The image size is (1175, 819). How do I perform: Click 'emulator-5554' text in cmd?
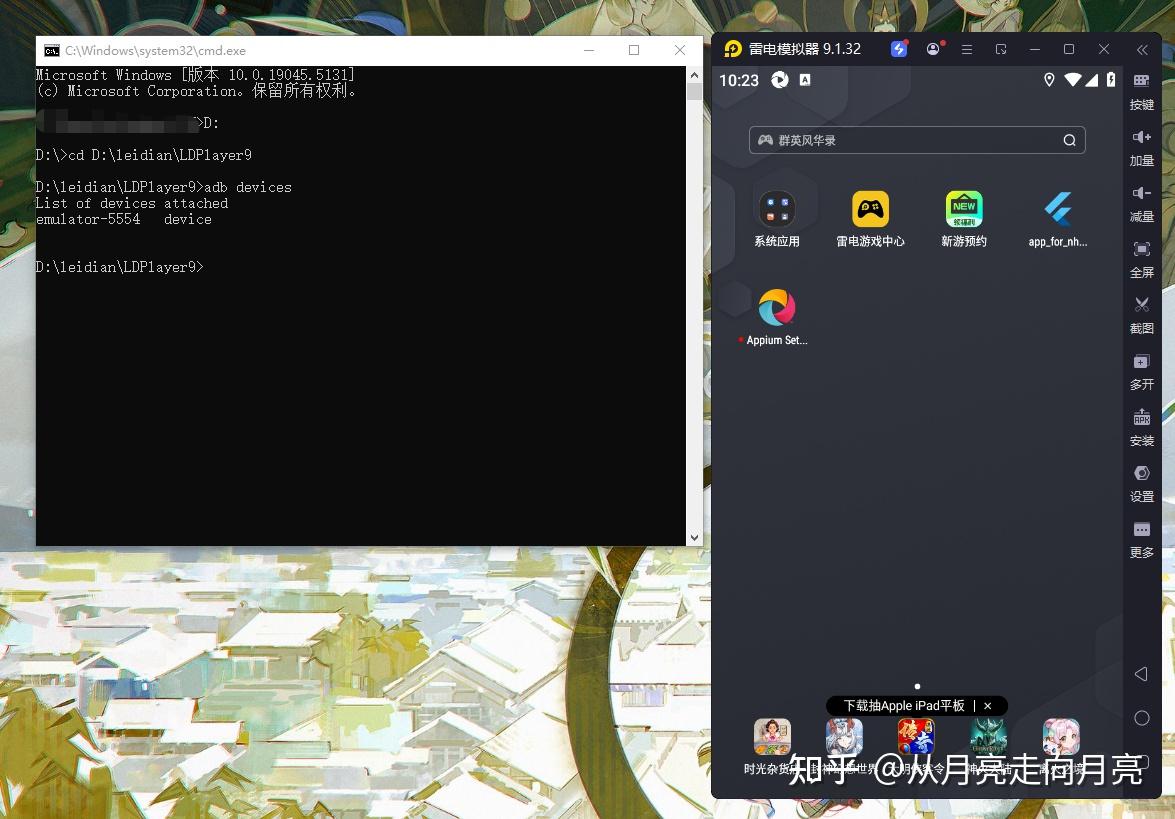click(x=88, y=220)
